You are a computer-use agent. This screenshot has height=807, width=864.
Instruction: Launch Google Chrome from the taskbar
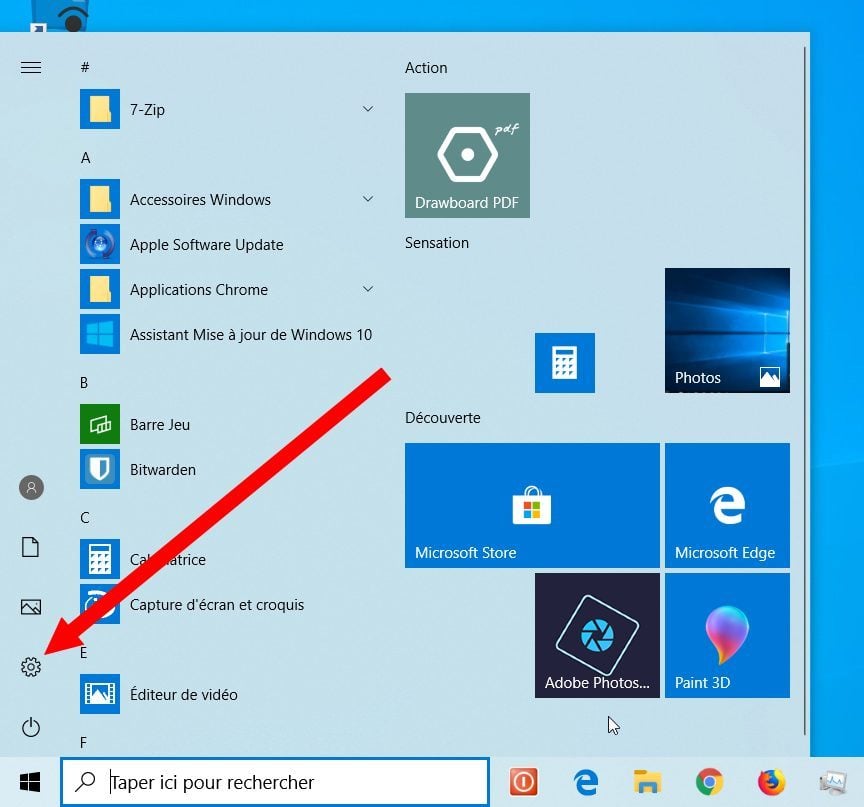click(x=710, y=782)
